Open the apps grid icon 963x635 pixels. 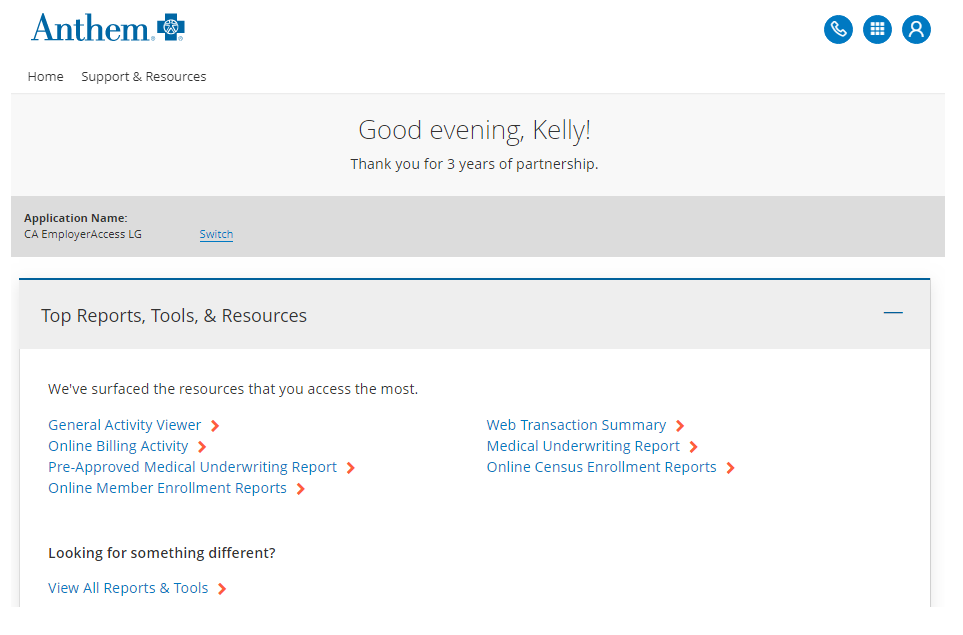coord(877,29)
